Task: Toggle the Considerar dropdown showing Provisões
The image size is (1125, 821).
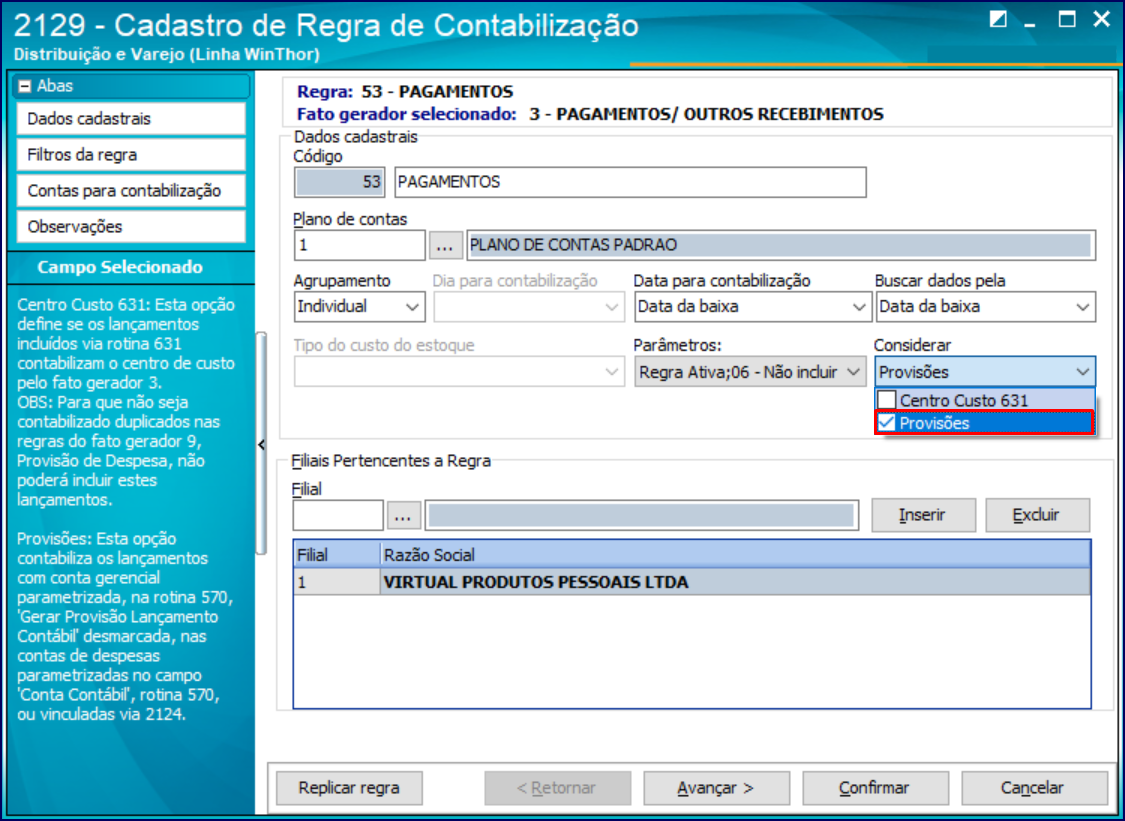Action: click(985, 372)
